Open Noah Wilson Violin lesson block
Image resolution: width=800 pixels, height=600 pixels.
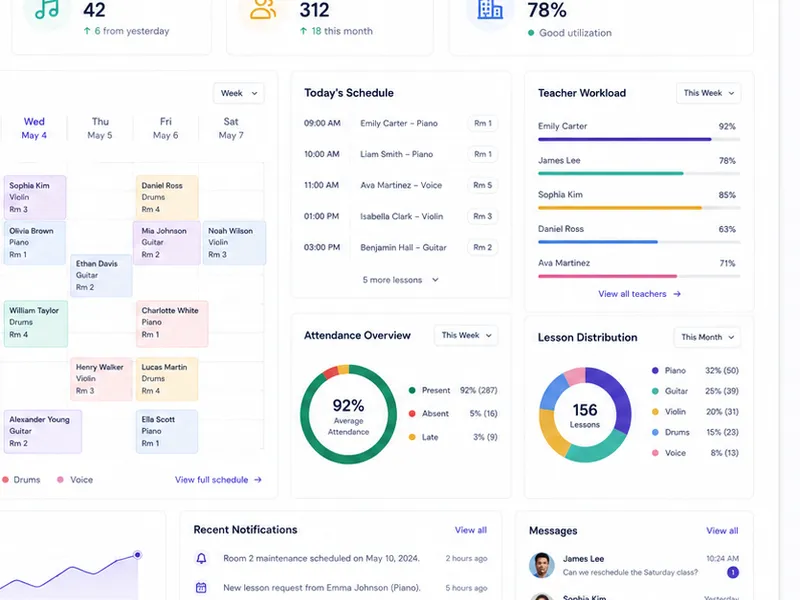pyautogui.click(x=234, y=242)
